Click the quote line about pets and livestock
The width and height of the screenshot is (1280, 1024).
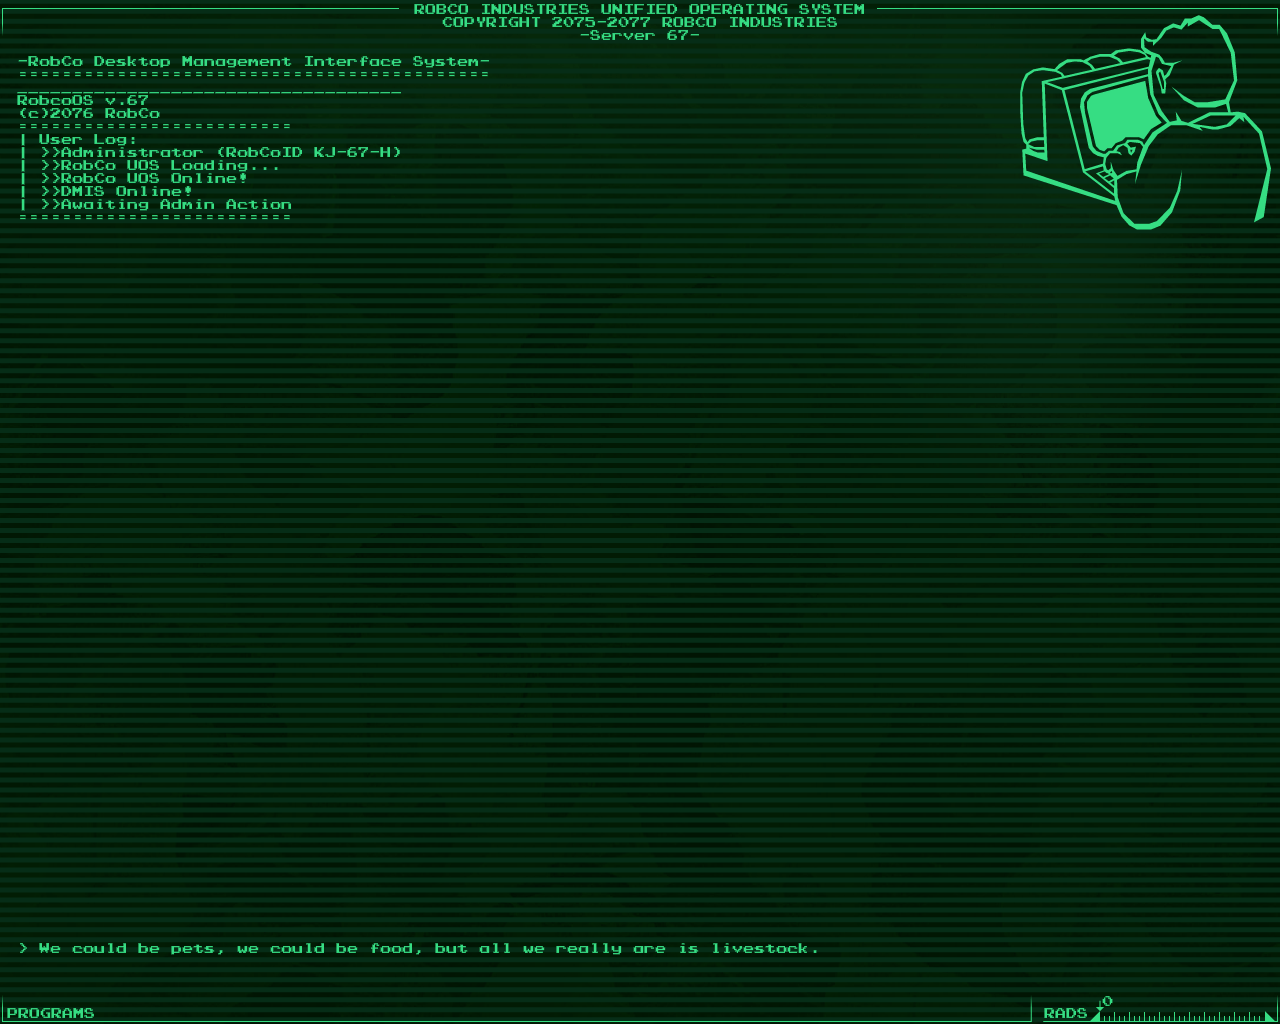click(419, 948)
